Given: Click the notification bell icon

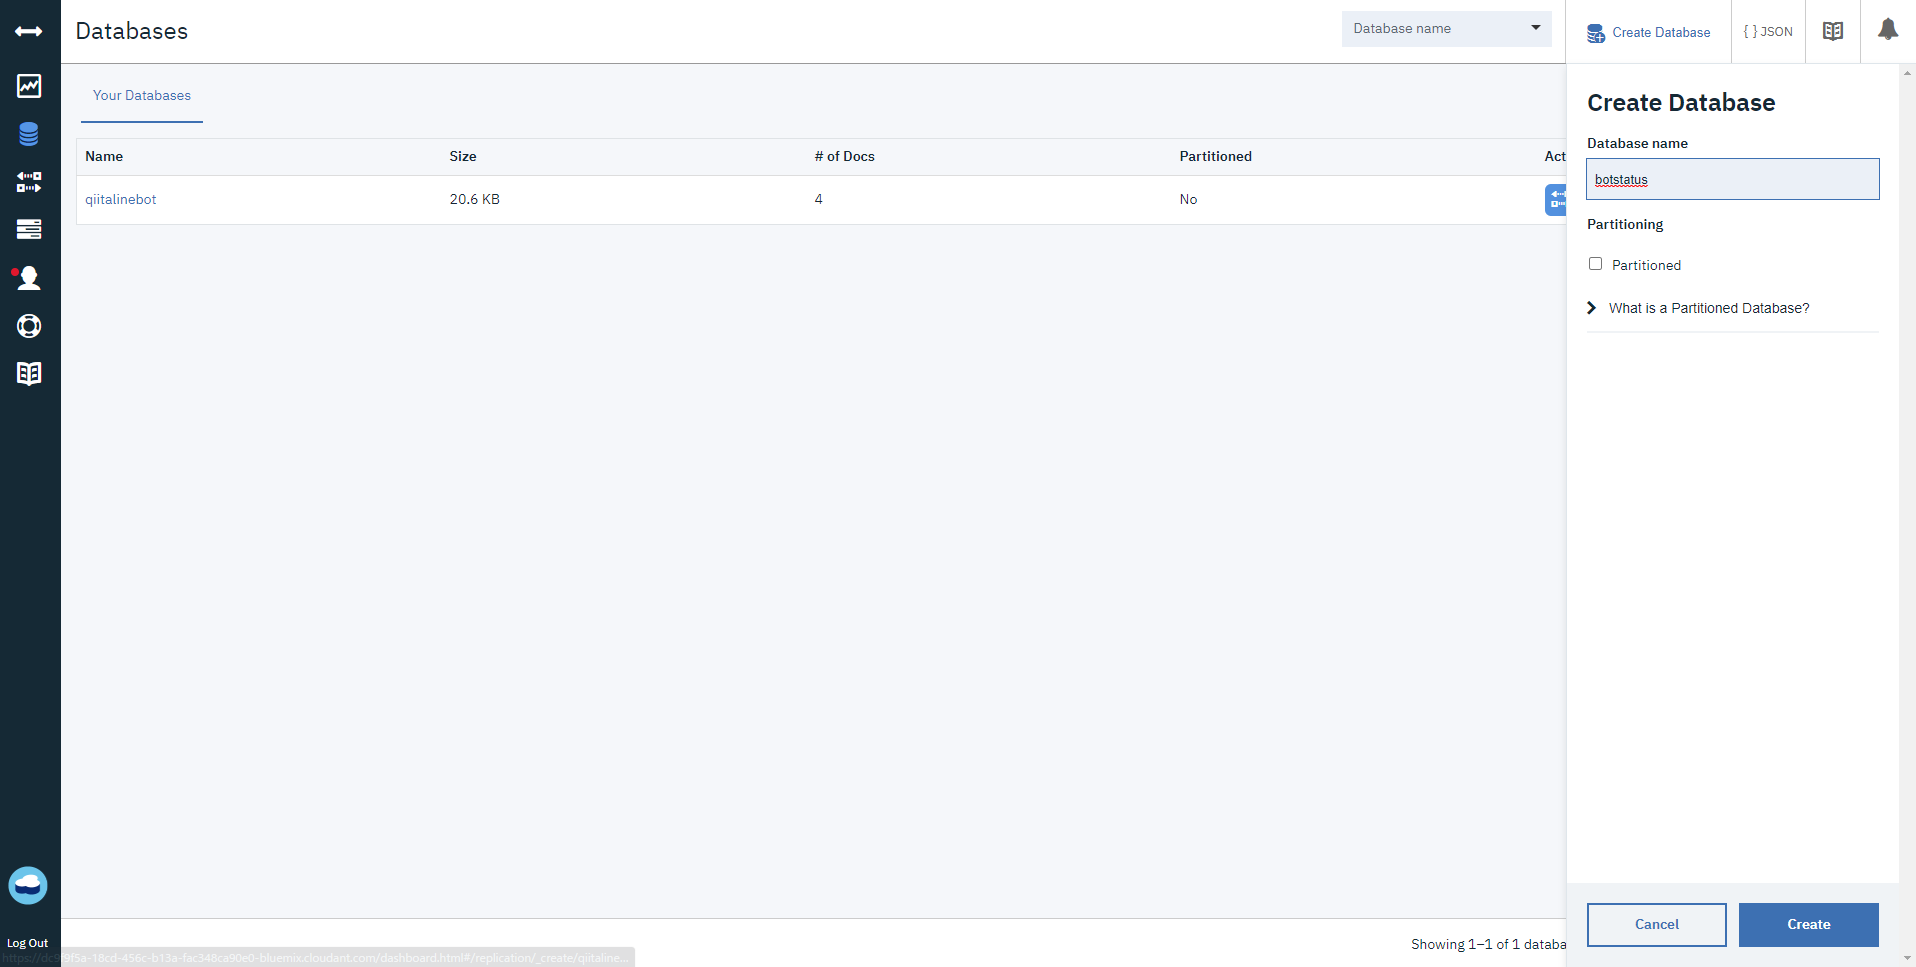Looking at the screenshot, I should click(x=1887, y=30).
